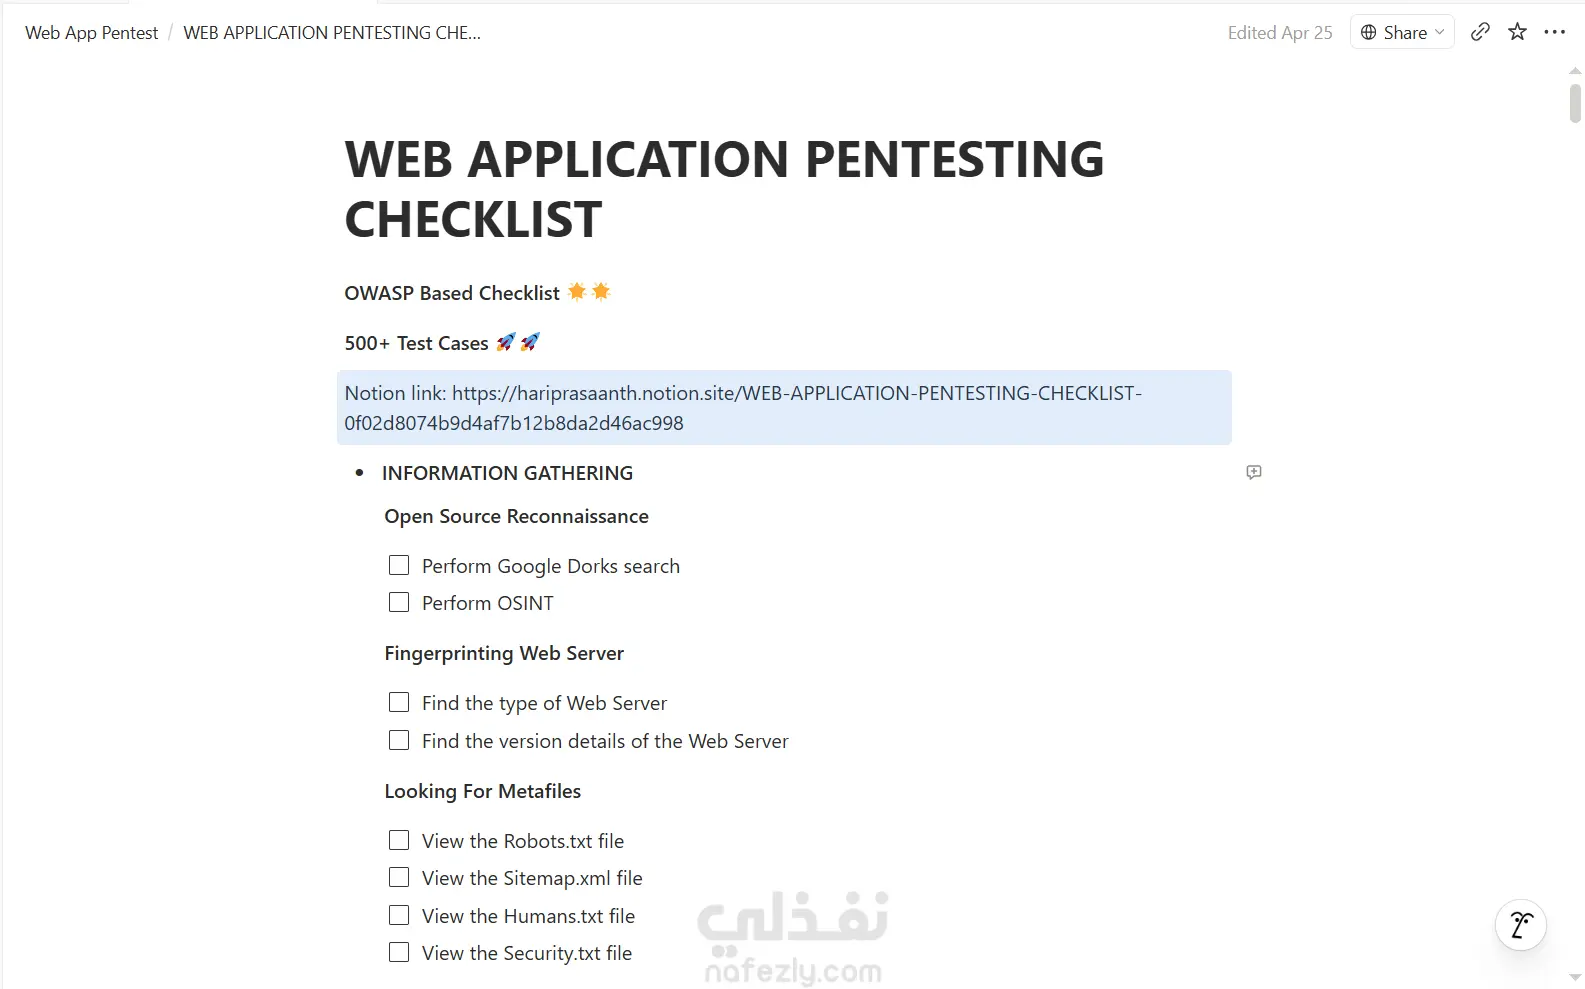Click the Edited Apr 25 label

1280,33
